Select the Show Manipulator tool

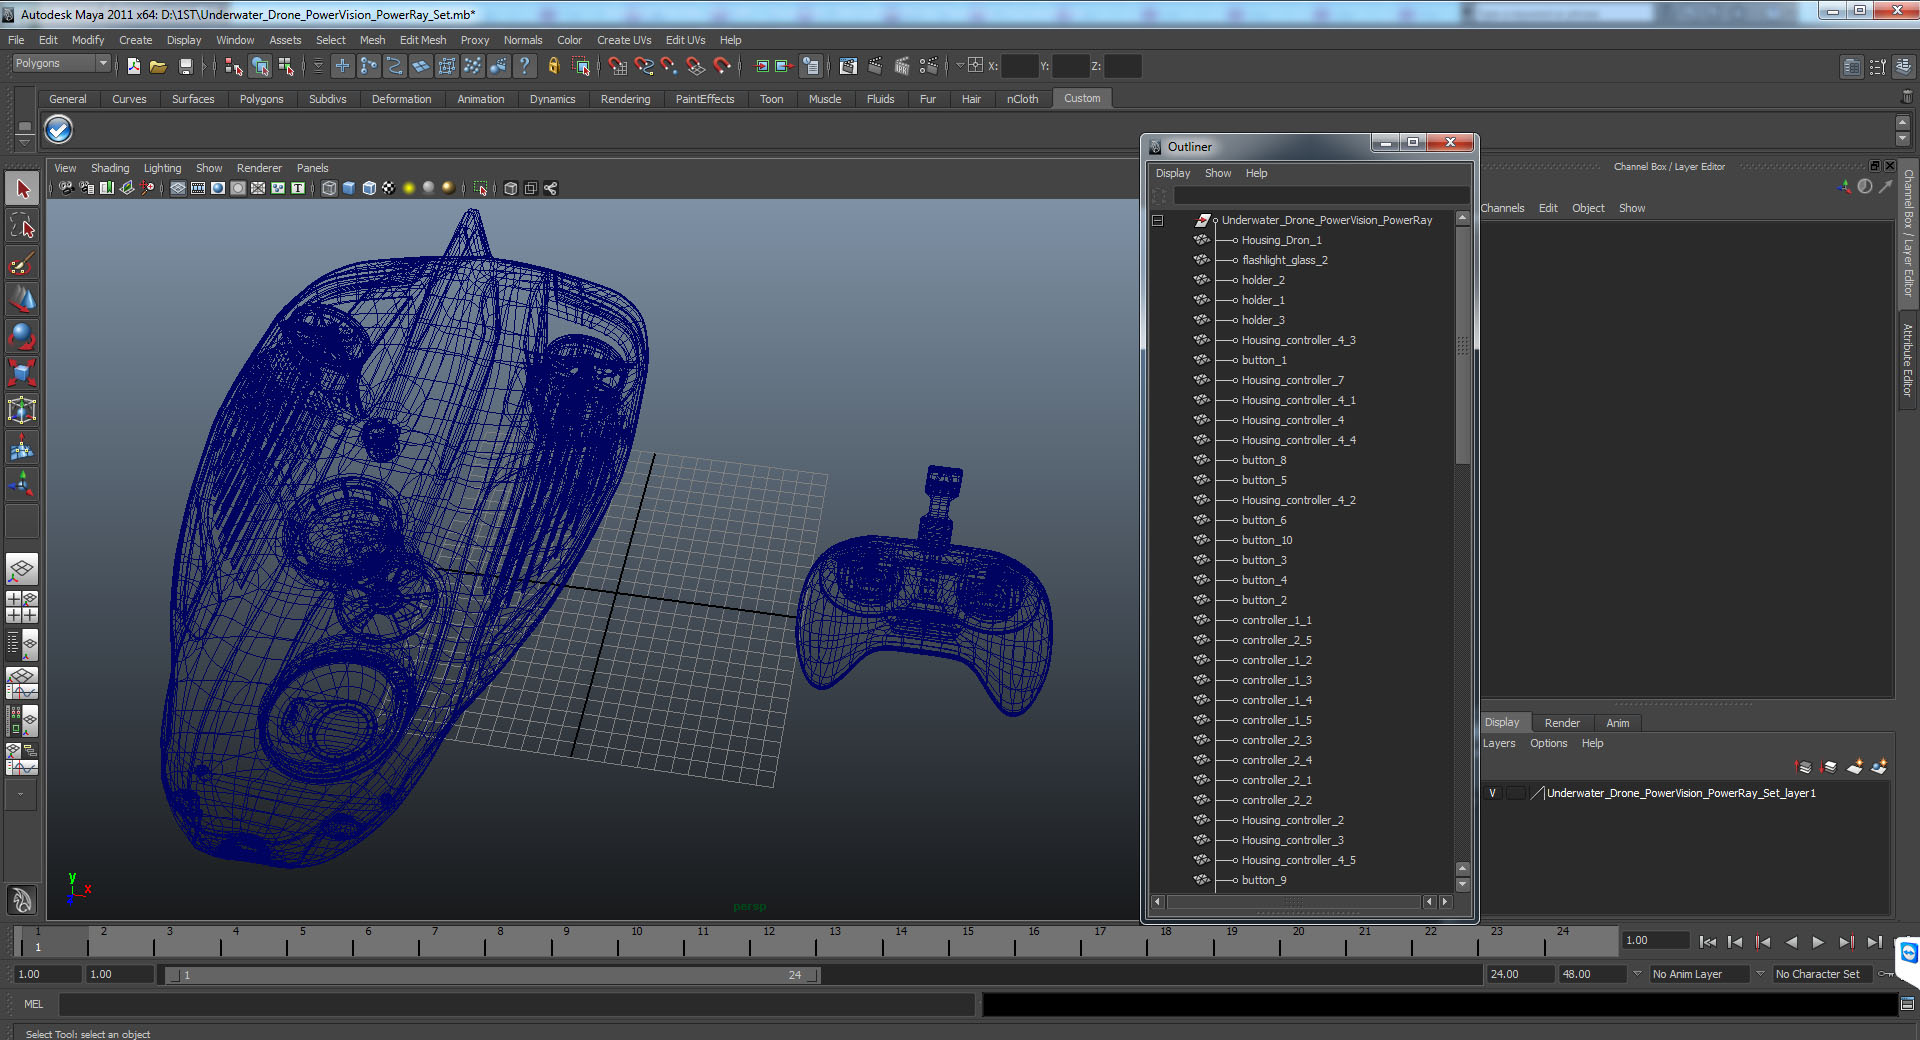tap(22, 484)
